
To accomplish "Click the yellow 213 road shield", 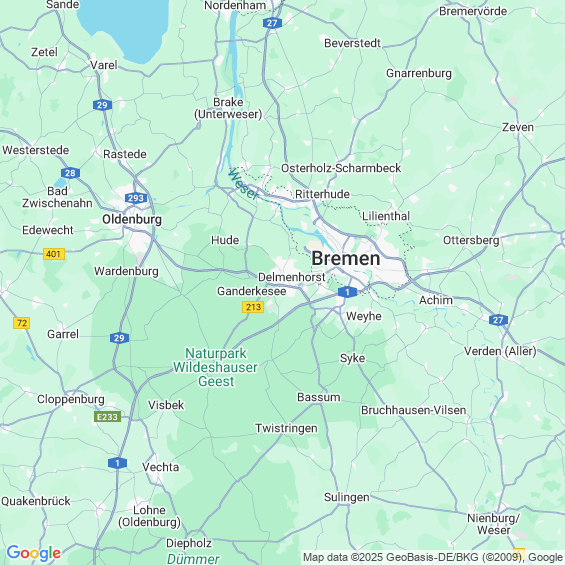I will (x=253, y=307).
